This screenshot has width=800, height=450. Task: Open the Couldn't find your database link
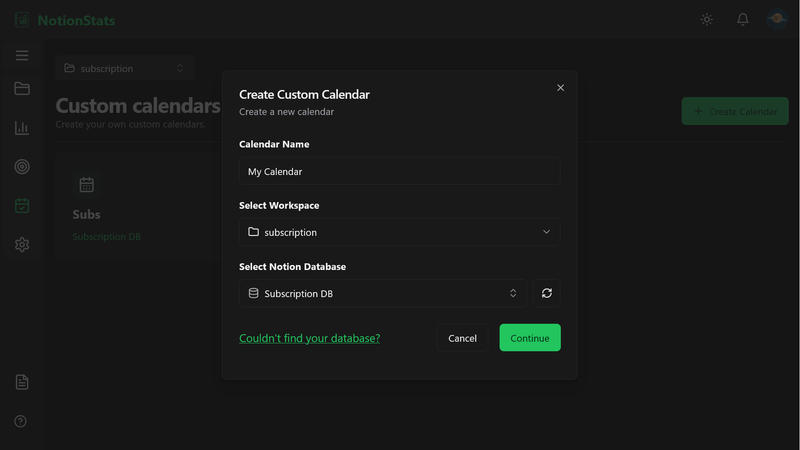pyautogui.click(x=310, y=338)
